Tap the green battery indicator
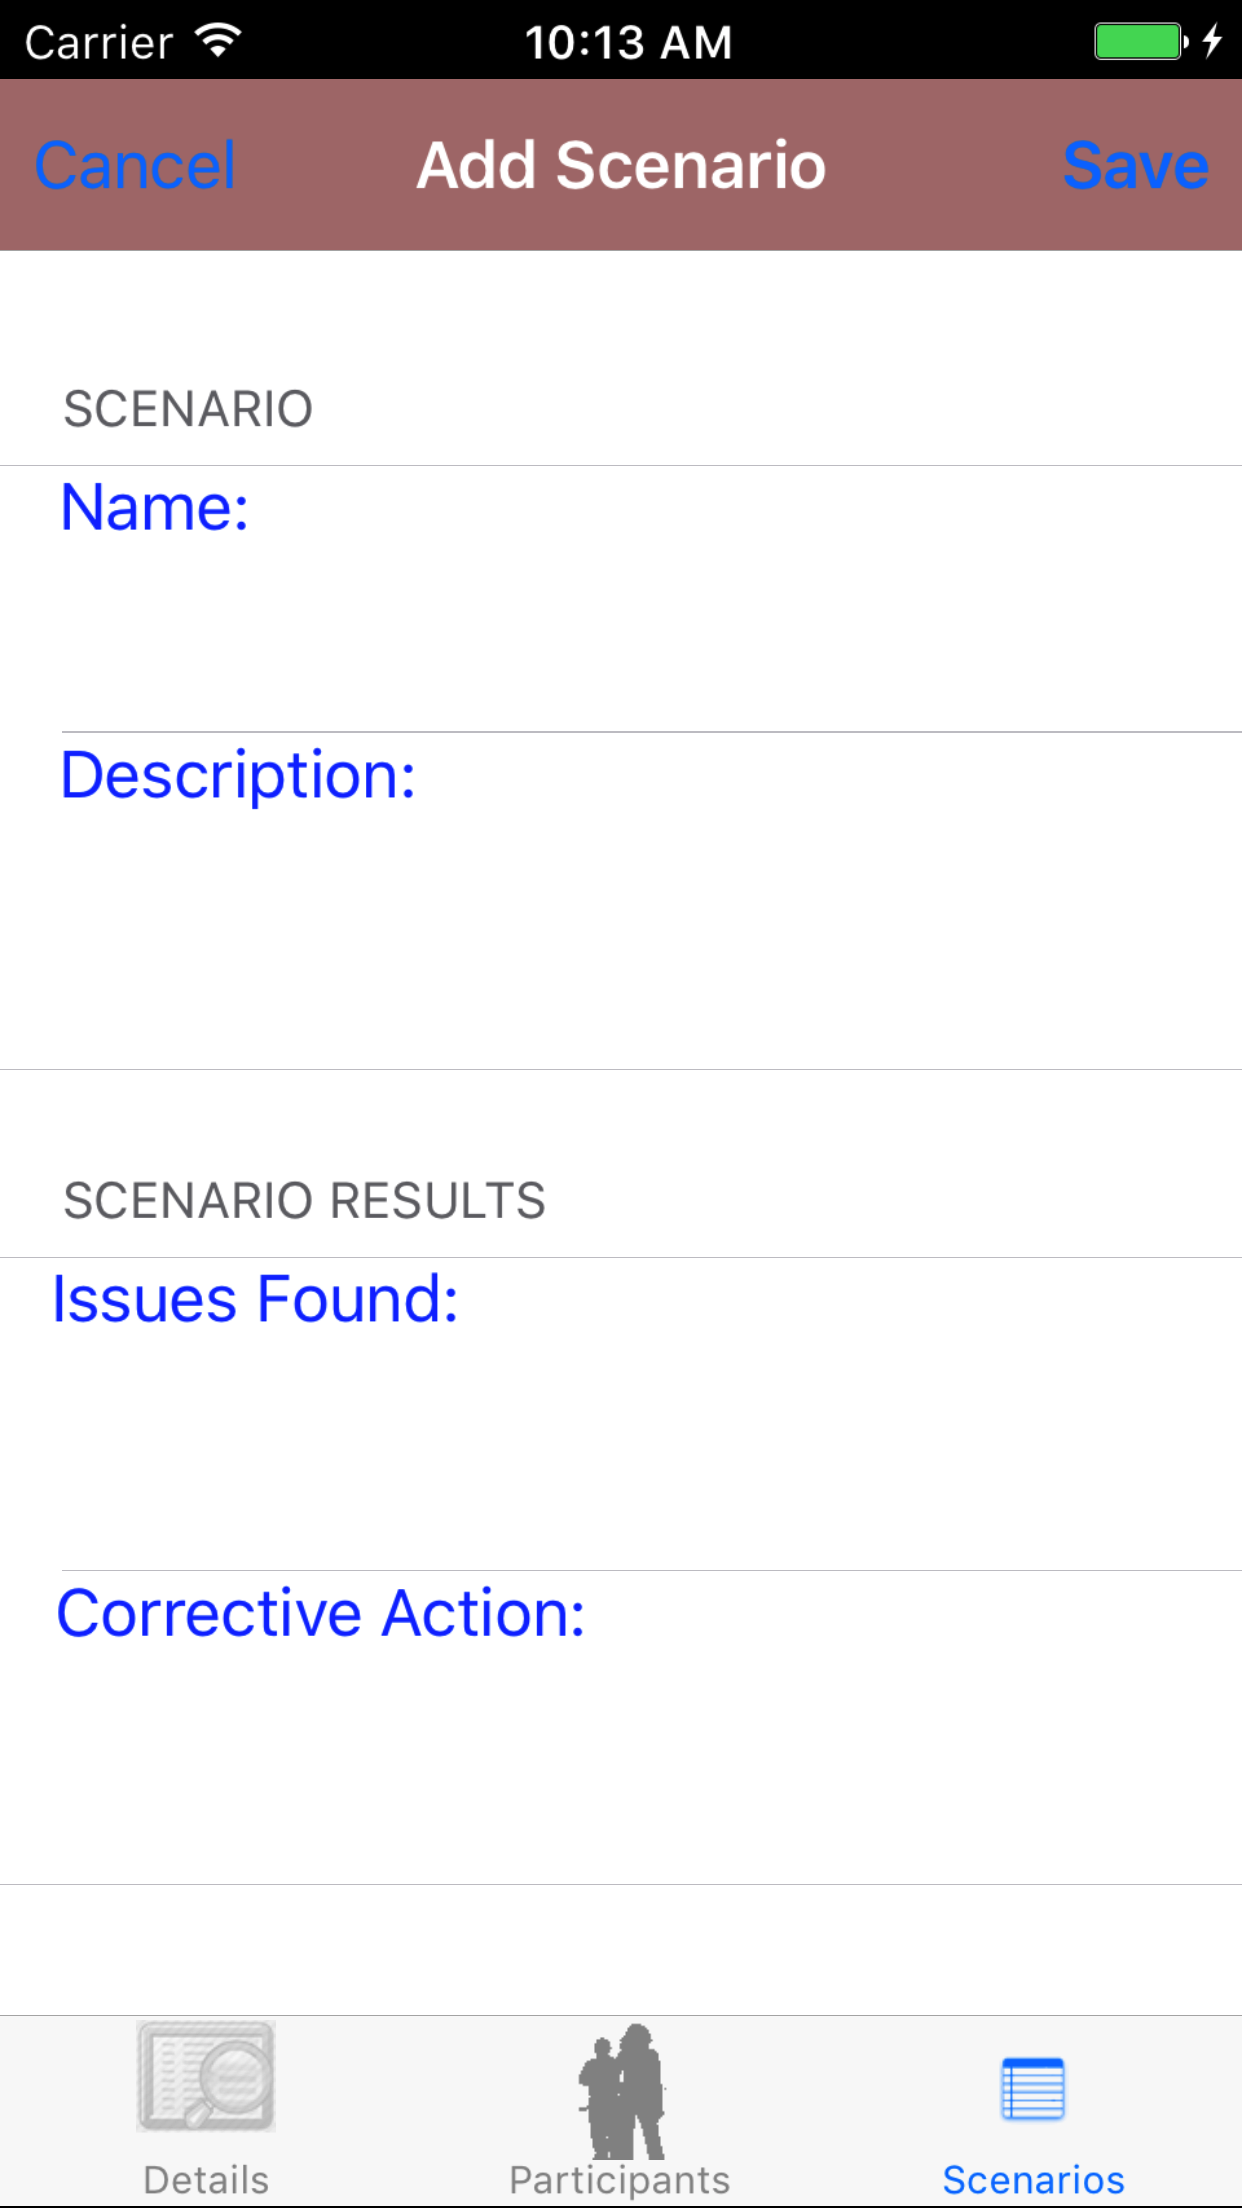Viewport: 1242px width, 2208px height. tap(1140, 42)
